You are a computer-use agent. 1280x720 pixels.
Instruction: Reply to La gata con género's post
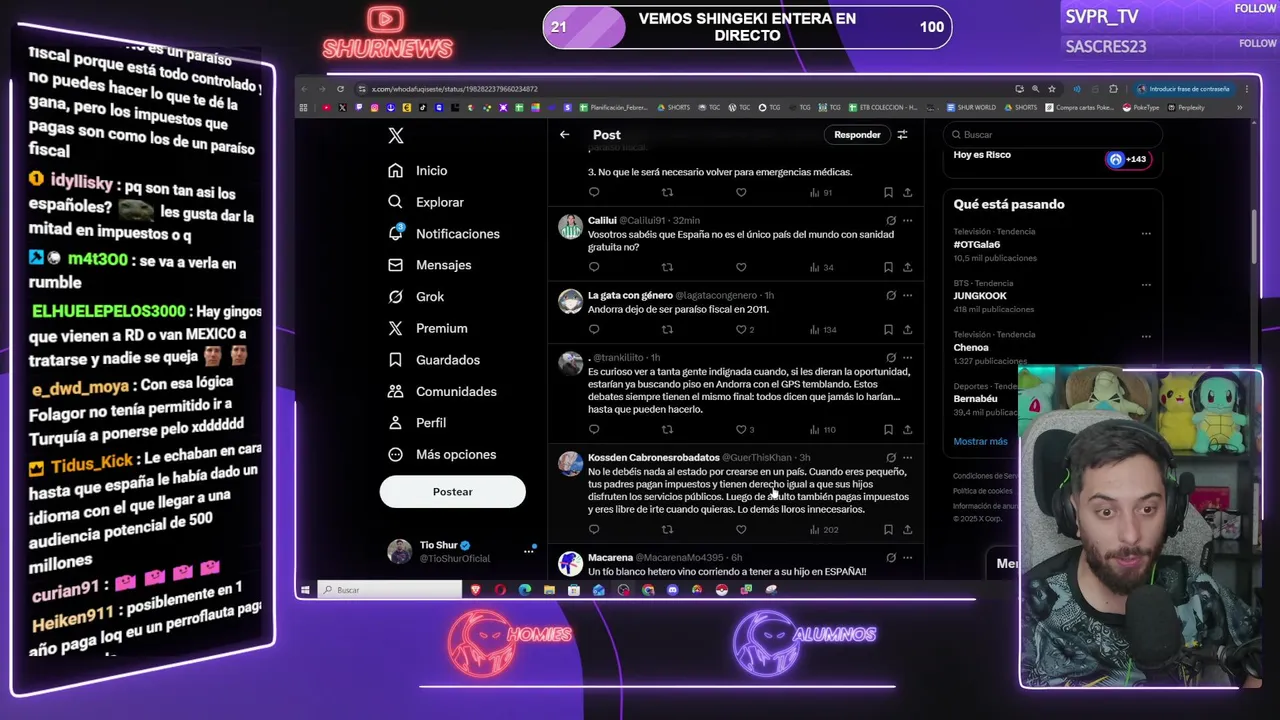click(x=594, y=329)
